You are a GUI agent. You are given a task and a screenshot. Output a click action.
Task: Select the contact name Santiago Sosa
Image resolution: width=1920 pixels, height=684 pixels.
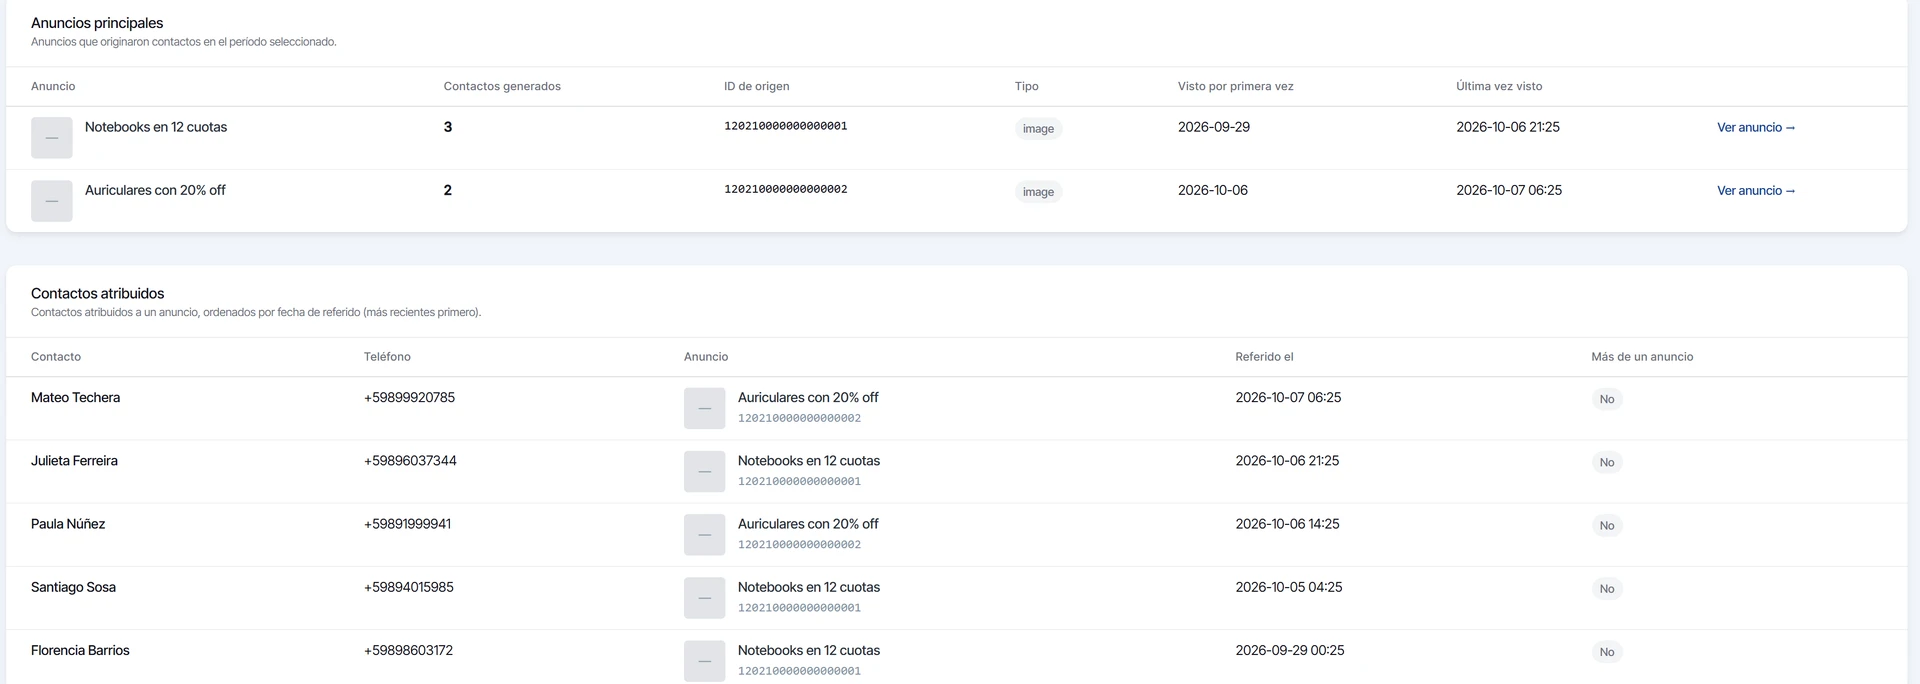click(x=74, y=587)
